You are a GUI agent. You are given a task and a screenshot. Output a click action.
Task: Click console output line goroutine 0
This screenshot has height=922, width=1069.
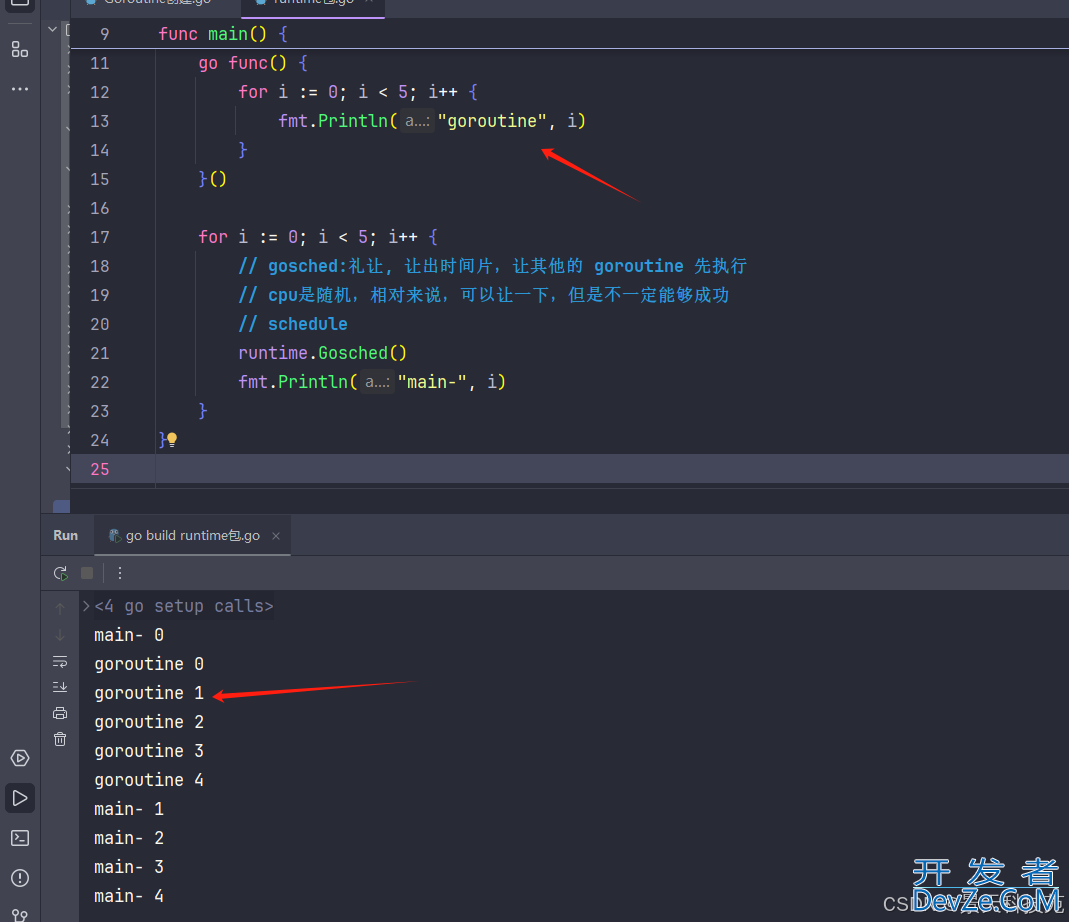click(x=149, y=664)
